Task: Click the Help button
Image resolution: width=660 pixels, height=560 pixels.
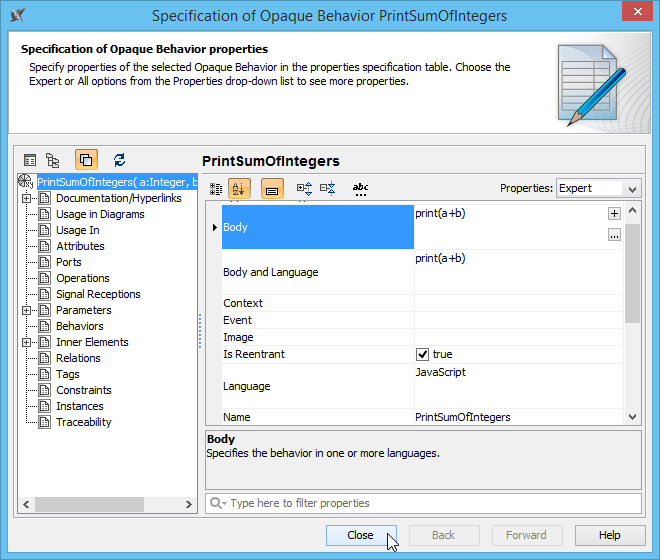Action: [610, 535]
